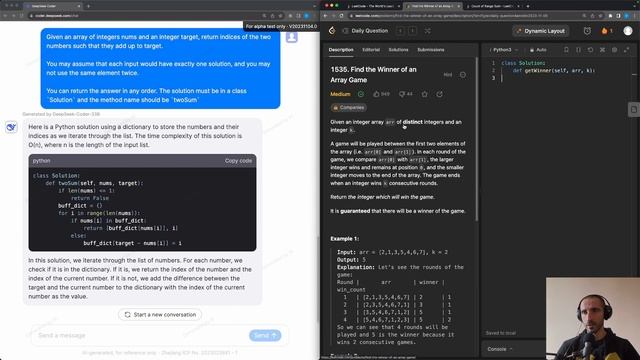Click the '1535. Find the Winner of an Array Game' title
This screenshot has width=640, height=360.
373,75
